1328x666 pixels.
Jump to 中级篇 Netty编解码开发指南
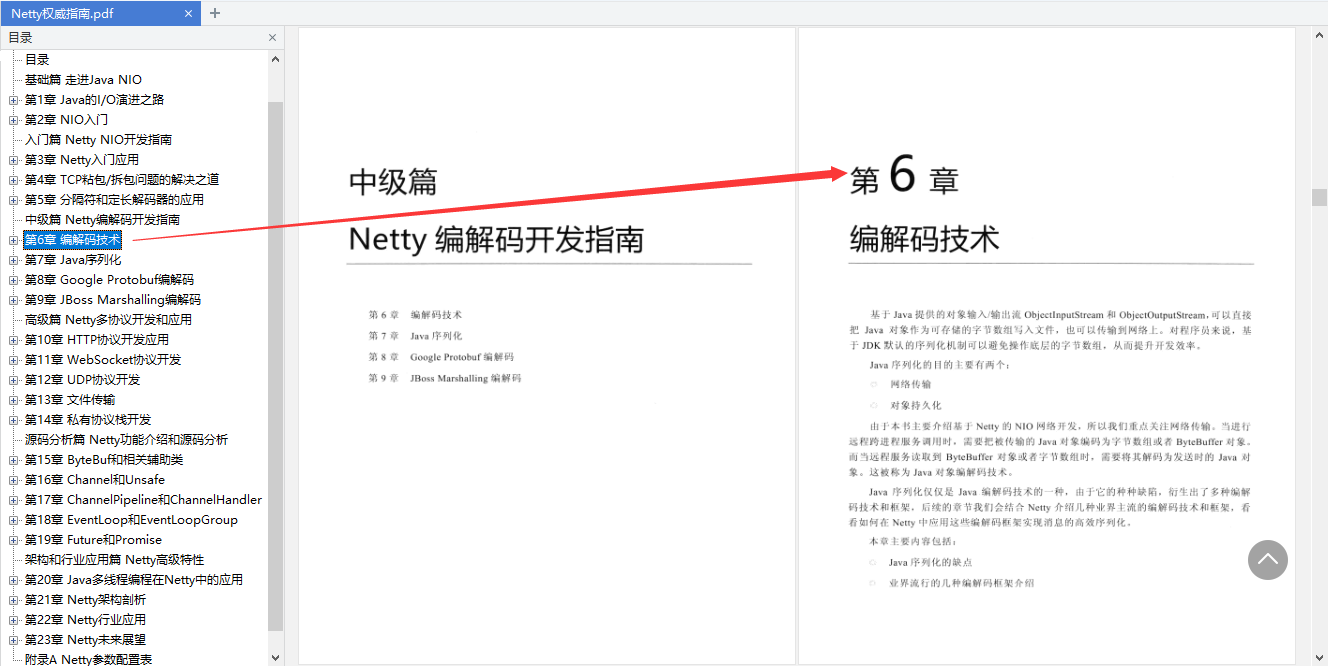(103, 220)
